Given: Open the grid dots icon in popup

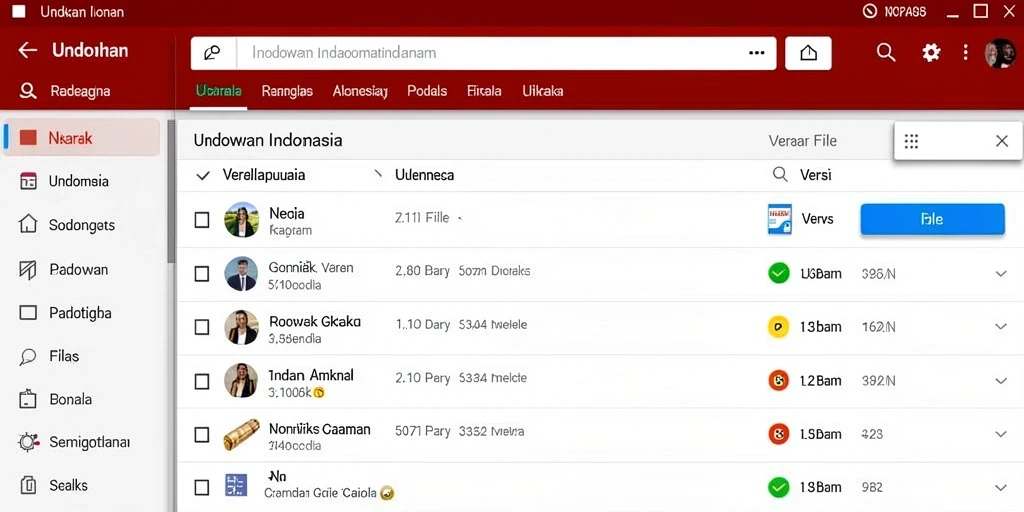Looking at the screenshot, I should tap(911, 141).
